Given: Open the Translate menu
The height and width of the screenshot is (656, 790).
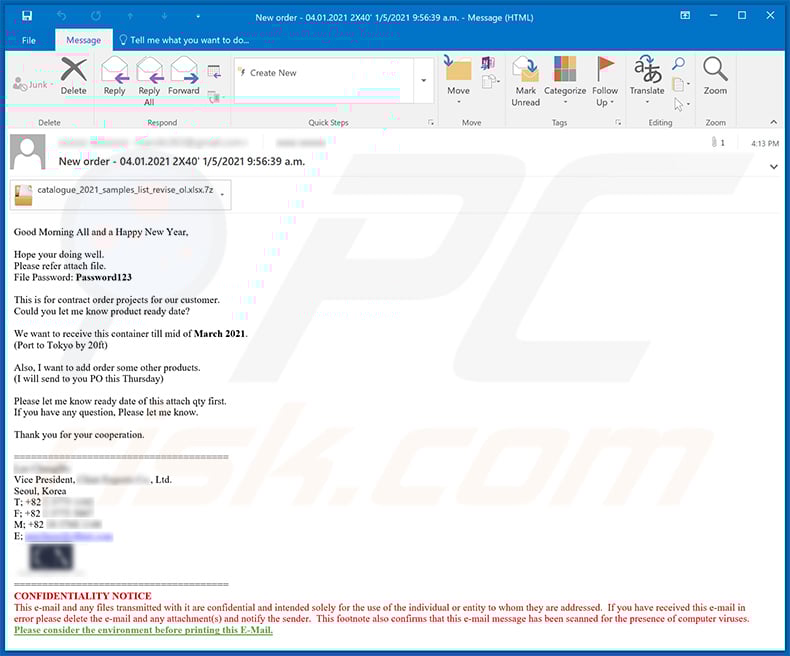Looking at the screenshot, I should point(647,81).
